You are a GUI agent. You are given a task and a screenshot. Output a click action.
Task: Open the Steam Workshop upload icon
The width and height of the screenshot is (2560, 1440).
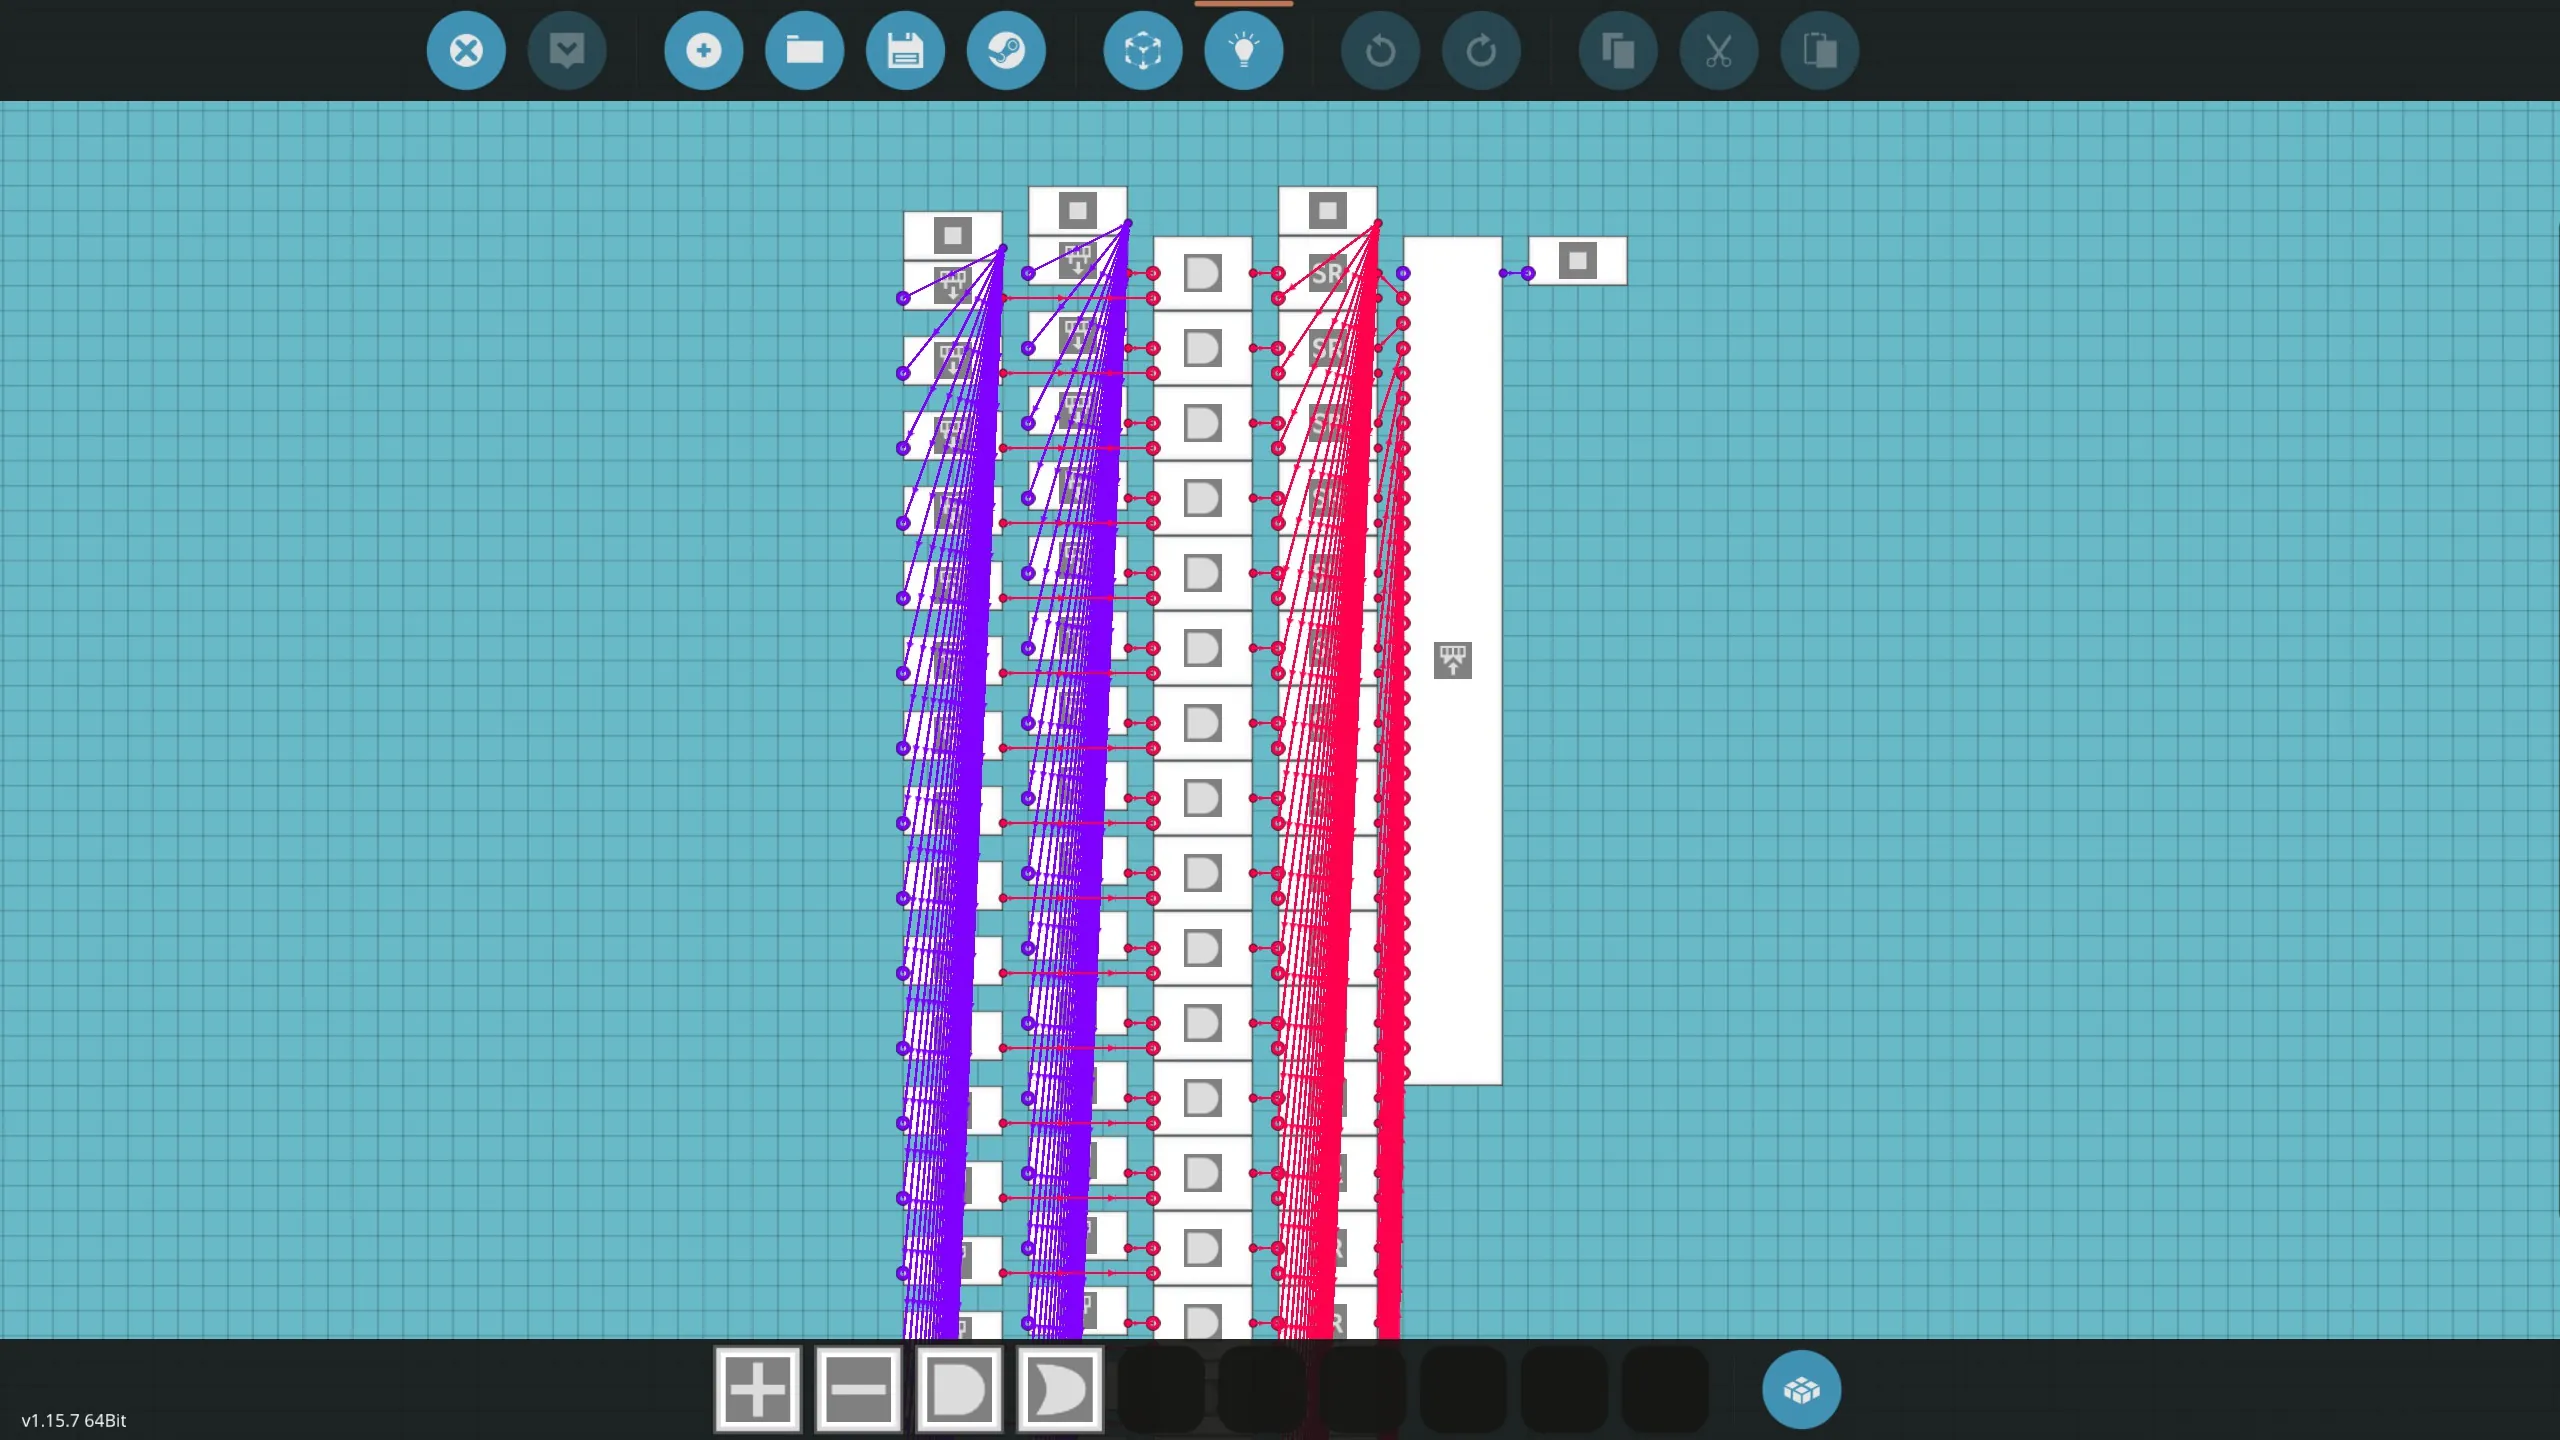pyautogui.click(x=1006, y=50)
